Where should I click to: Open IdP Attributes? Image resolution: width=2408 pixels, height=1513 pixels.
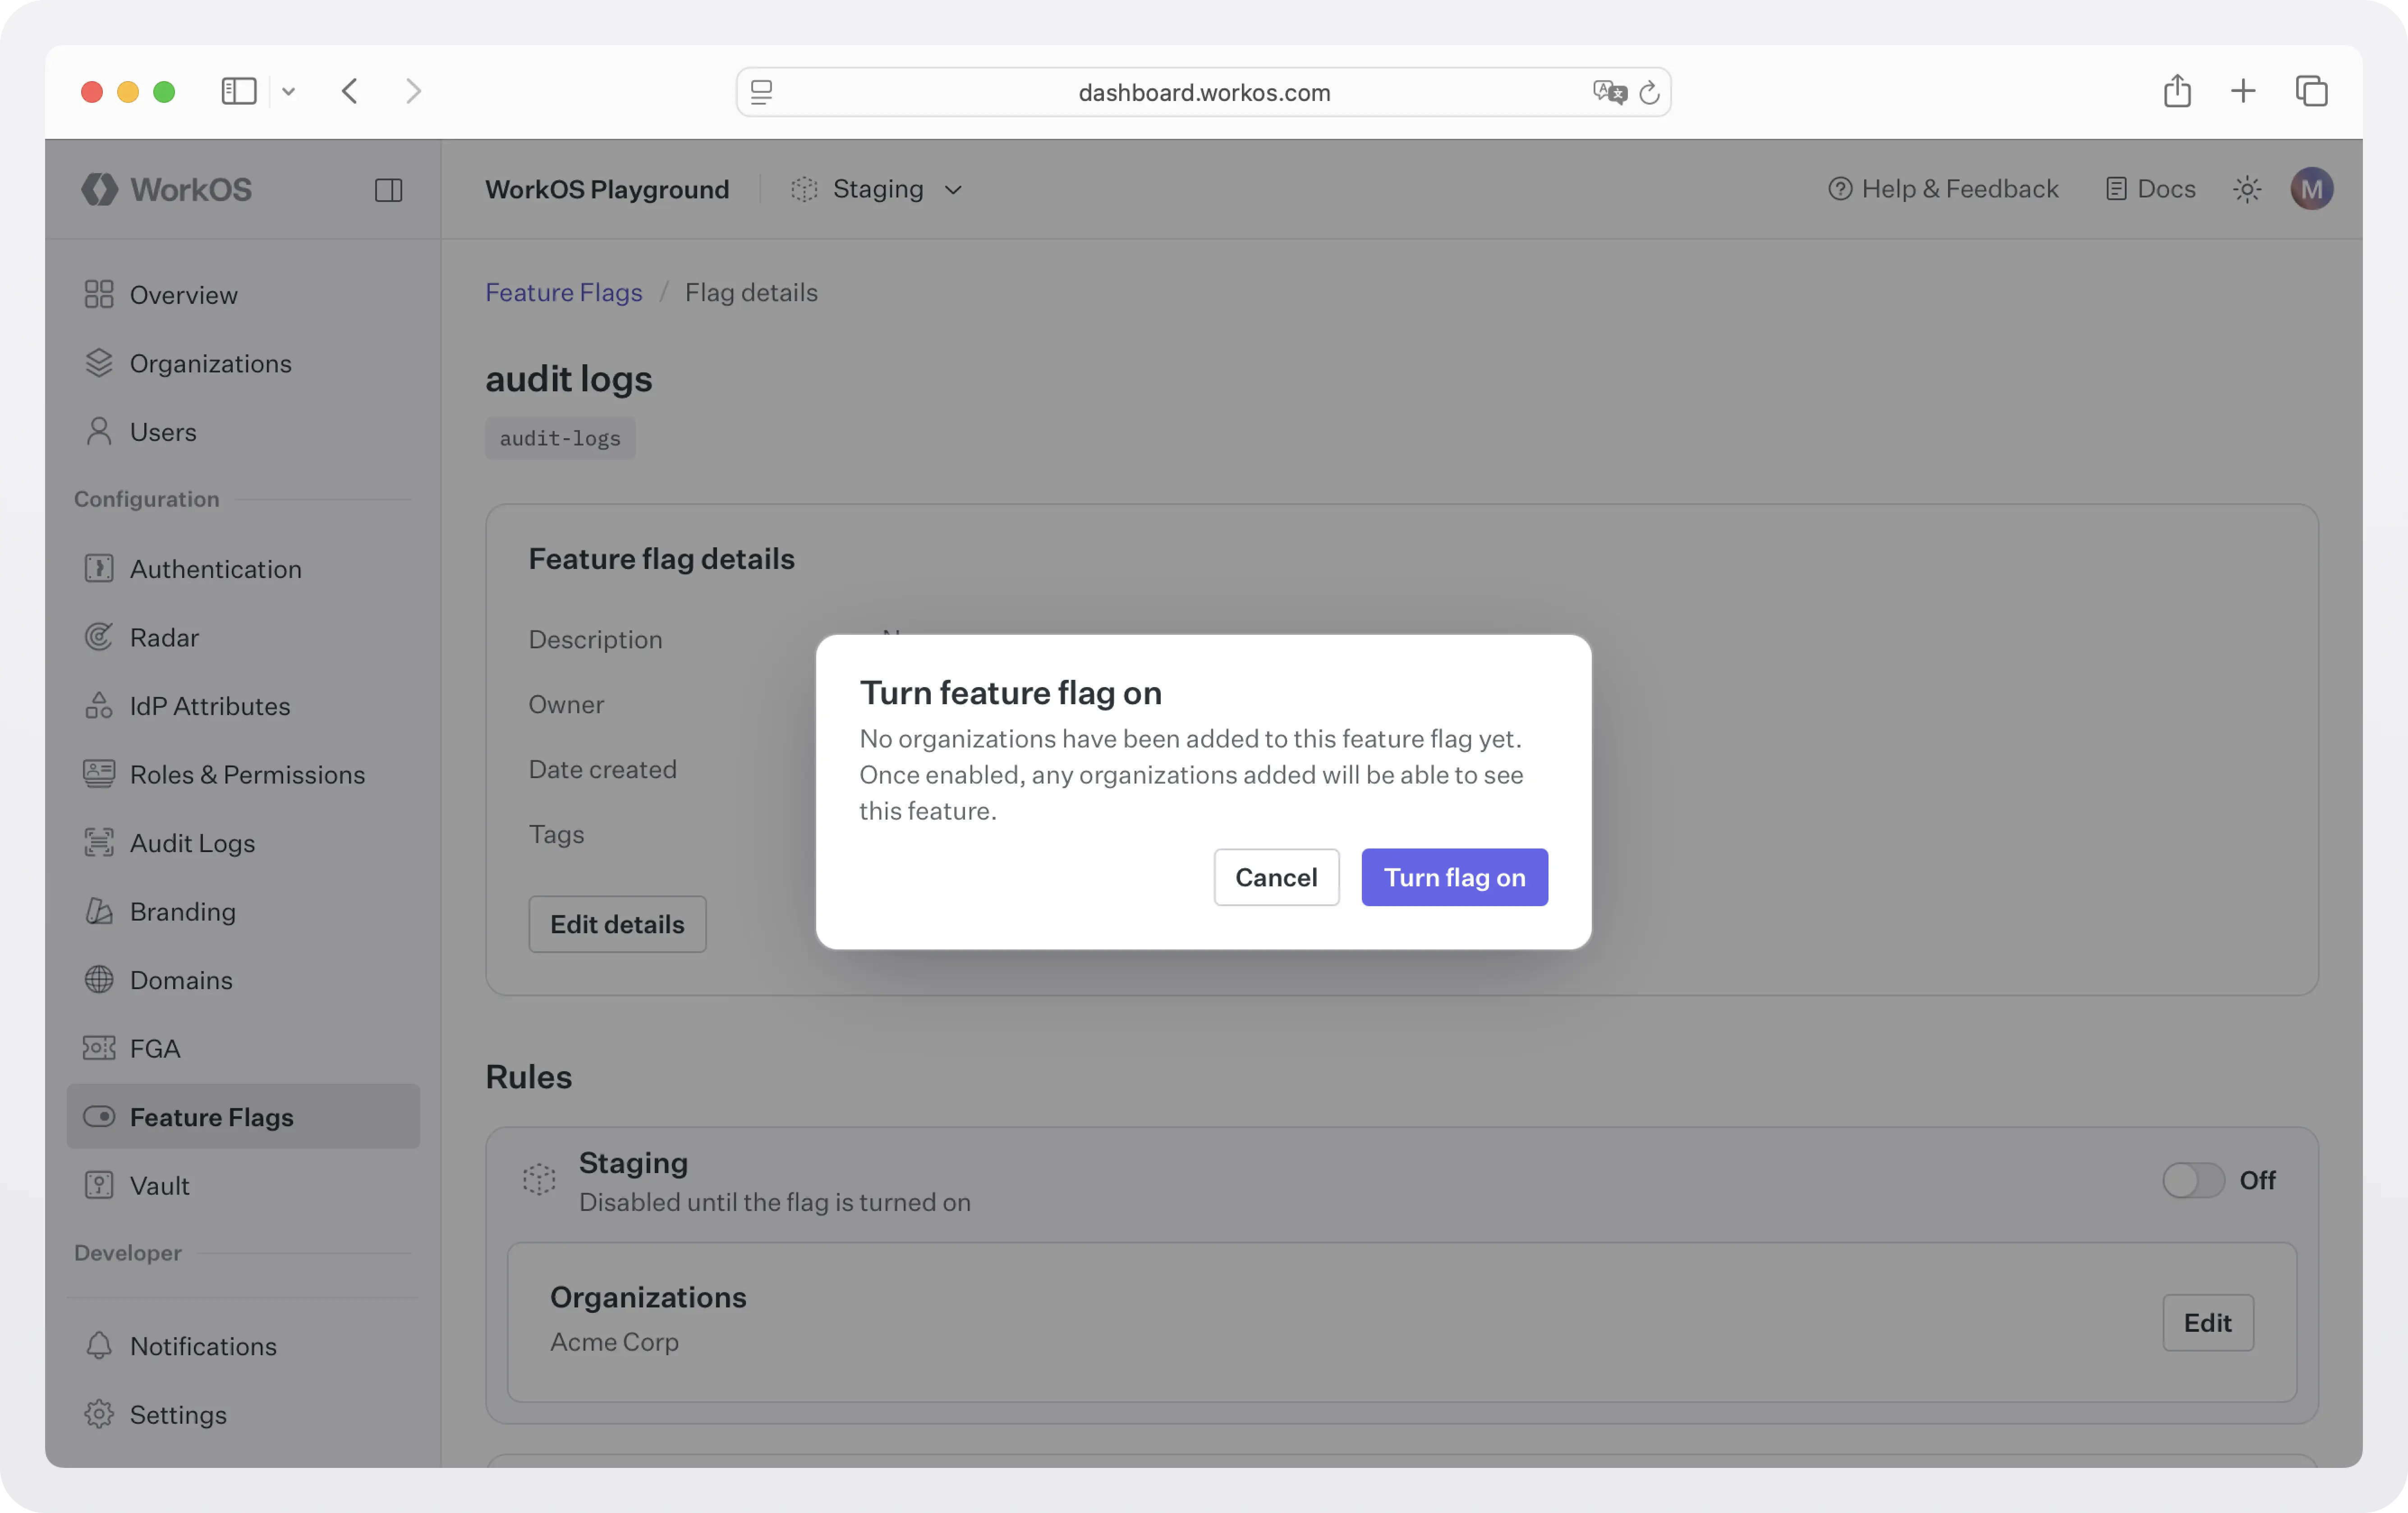[242, 705]
